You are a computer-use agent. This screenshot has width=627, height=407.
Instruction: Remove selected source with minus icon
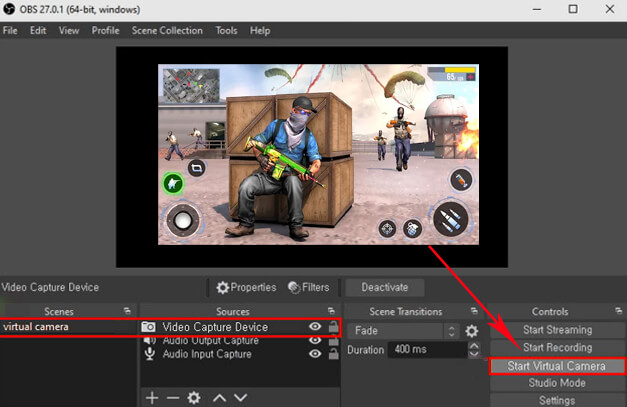point(173,398)
